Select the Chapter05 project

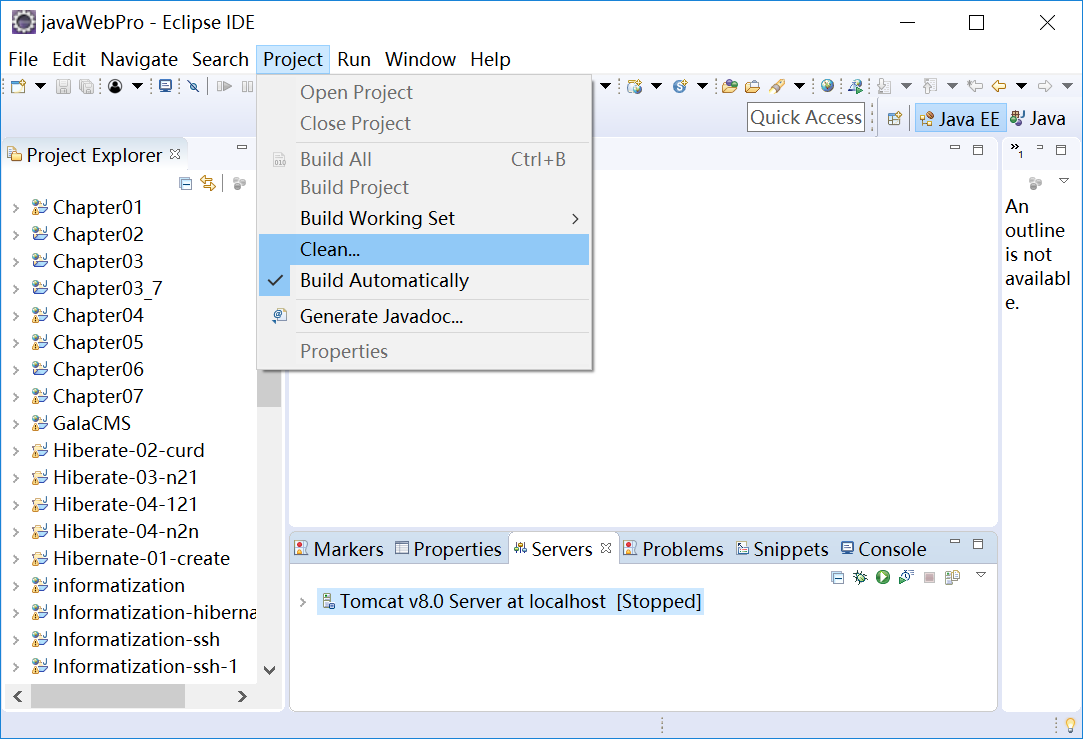click(x=98, y=343)
